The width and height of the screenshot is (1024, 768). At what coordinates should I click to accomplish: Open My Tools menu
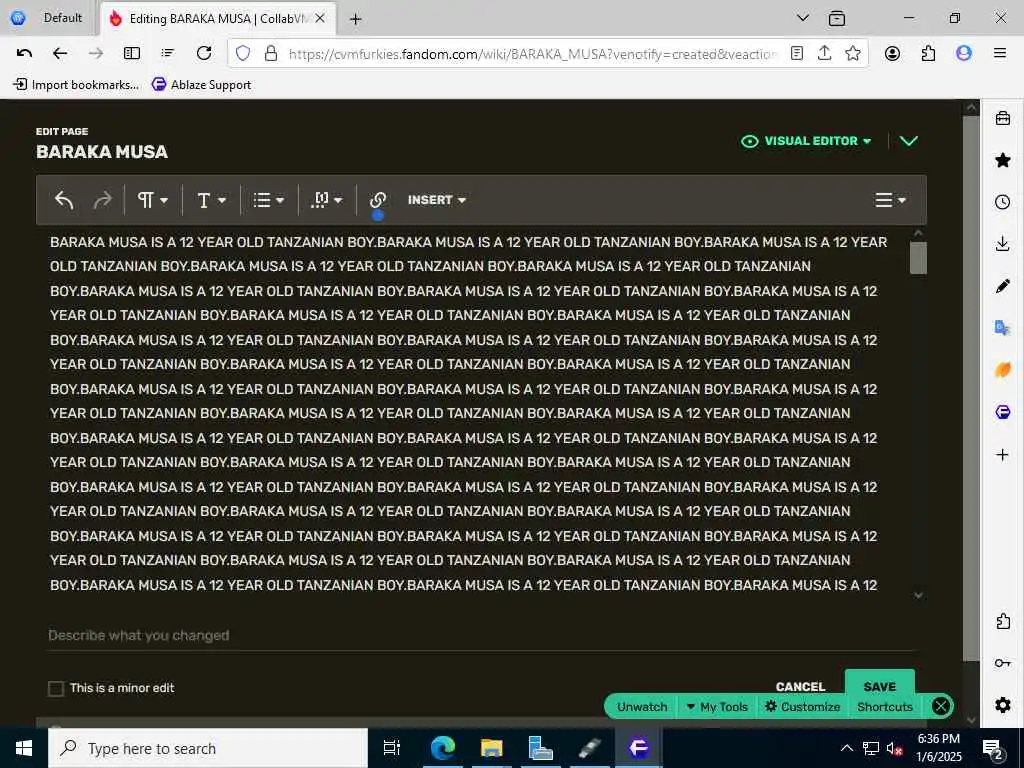tap(717, 707)
